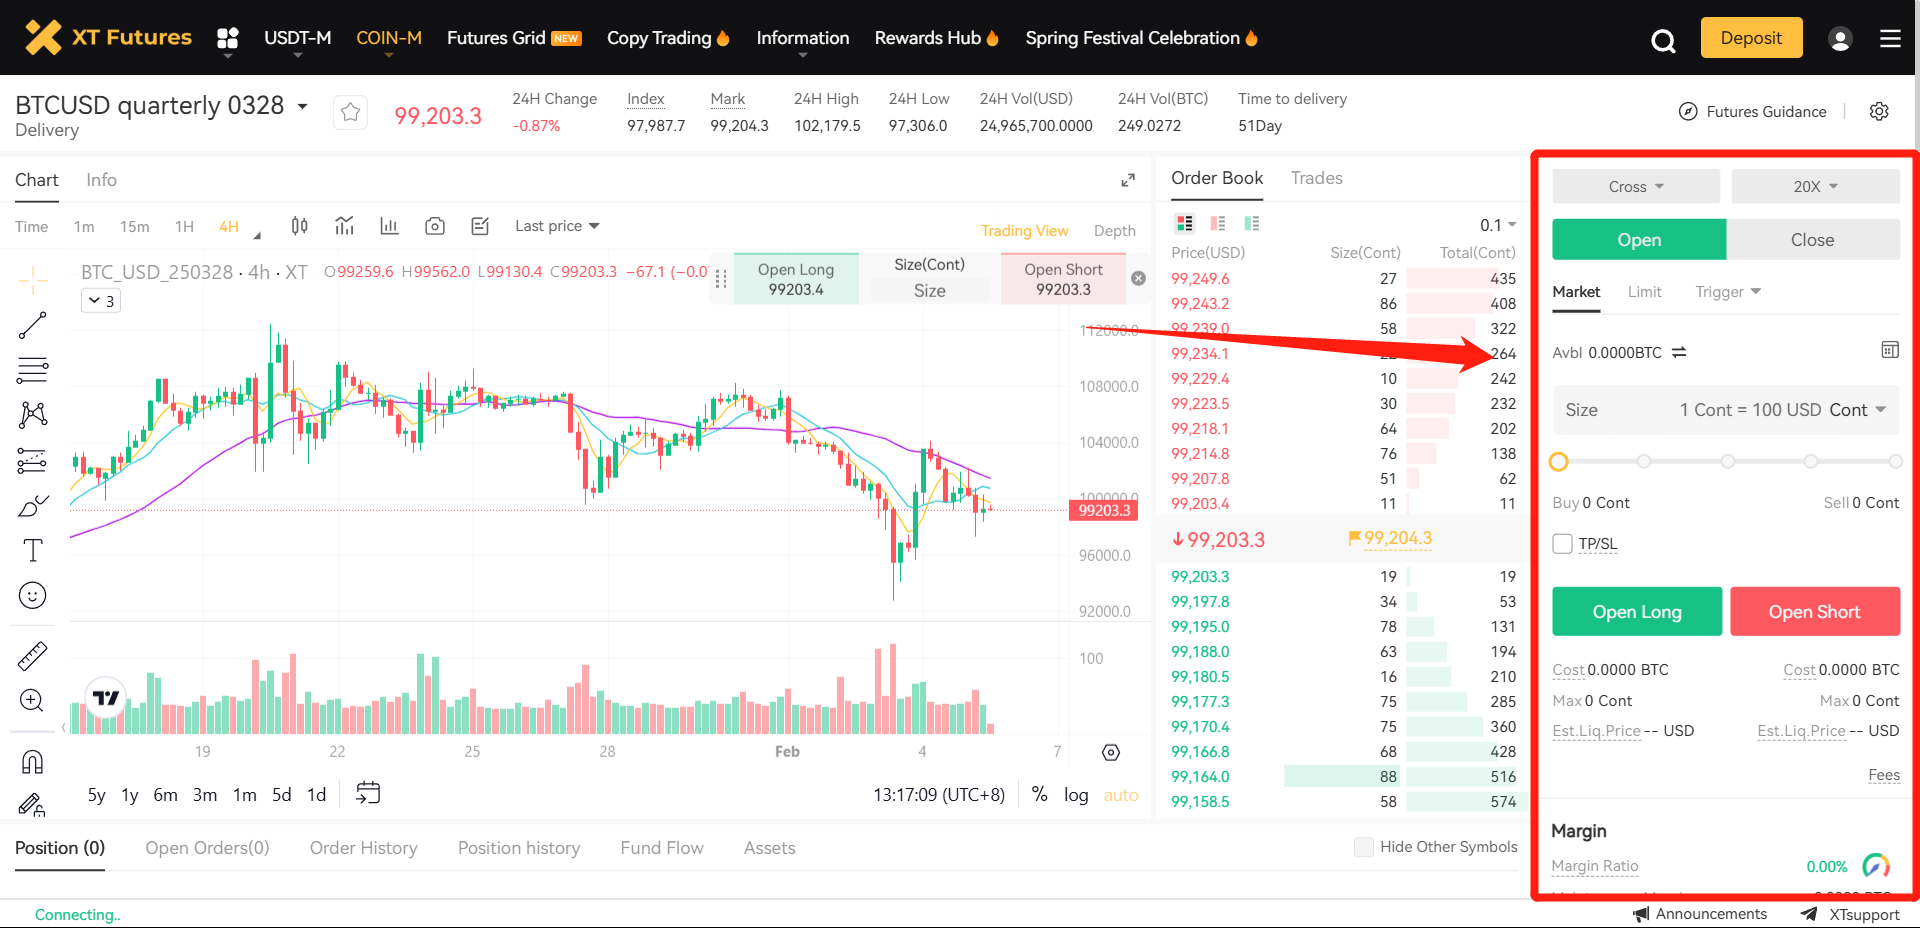Open the 20X leverage dropdown
This screenshot has height=928, width=1920.
pos(1815,186)
